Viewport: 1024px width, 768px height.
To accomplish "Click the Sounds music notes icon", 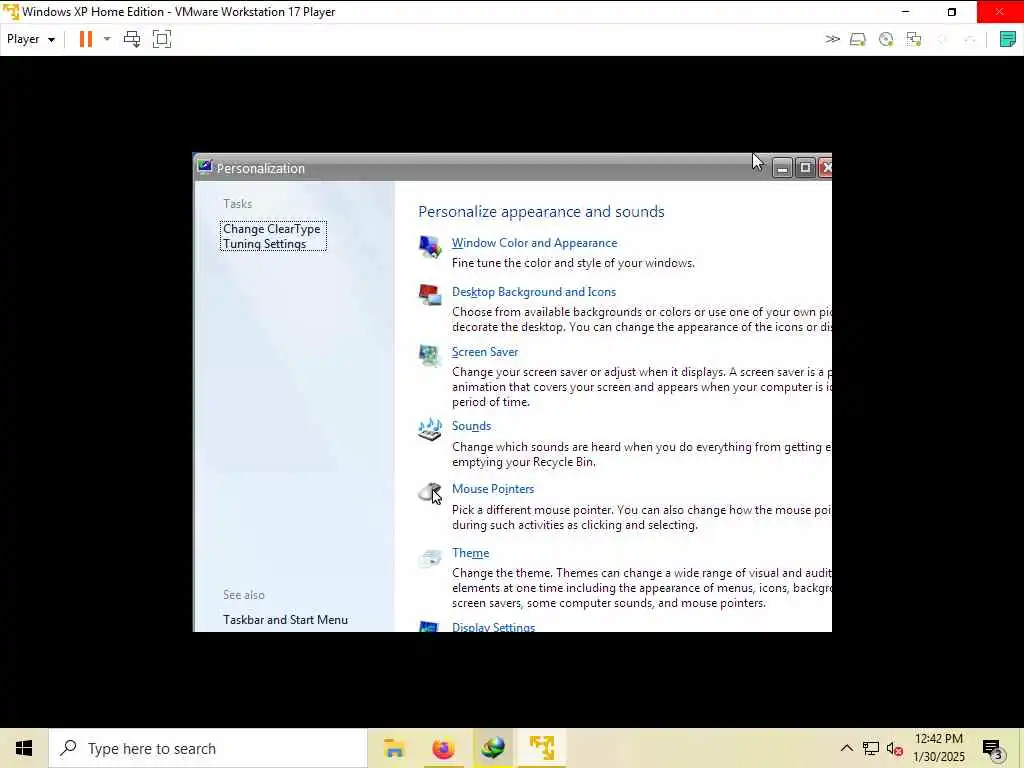I will tap(430, 429).
